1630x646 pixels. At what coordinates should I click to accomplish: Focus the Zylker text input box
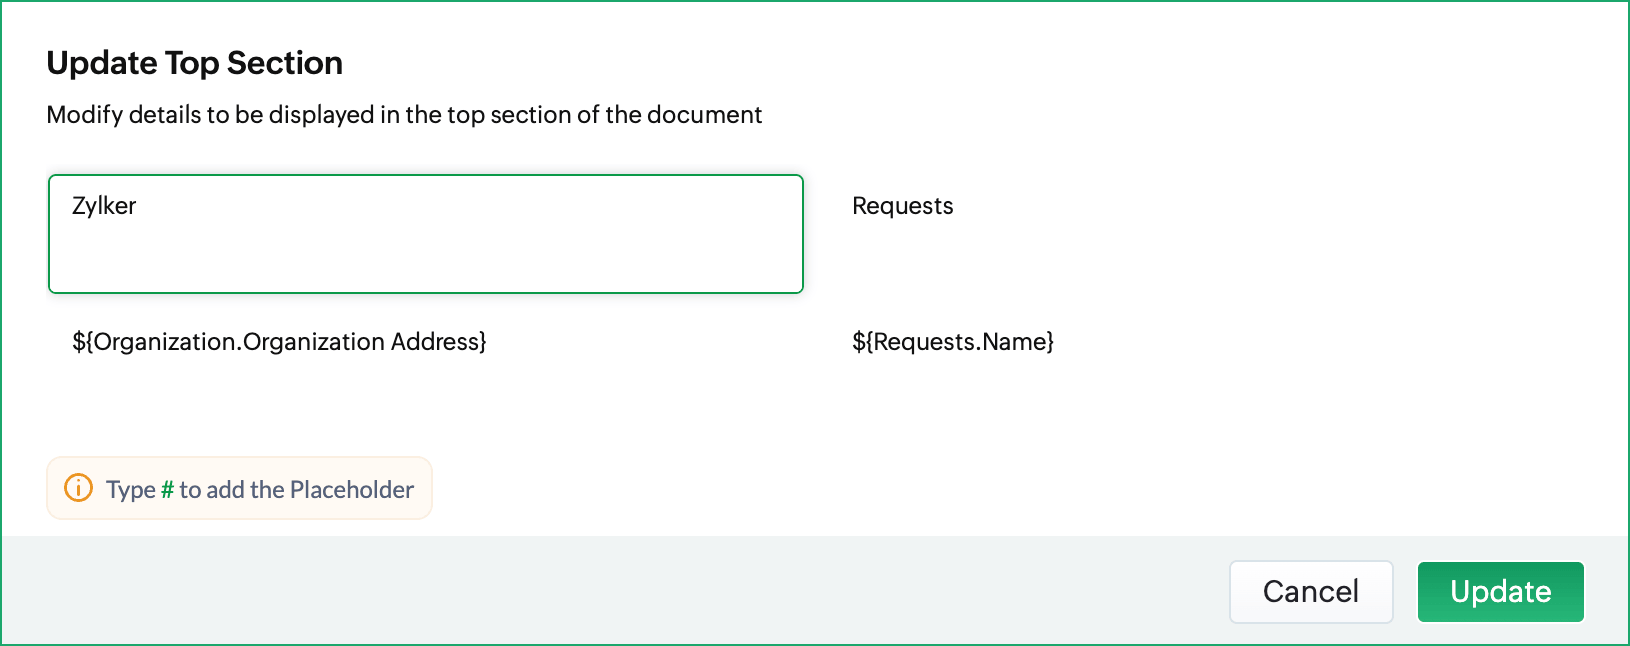(x=426, y=234)
